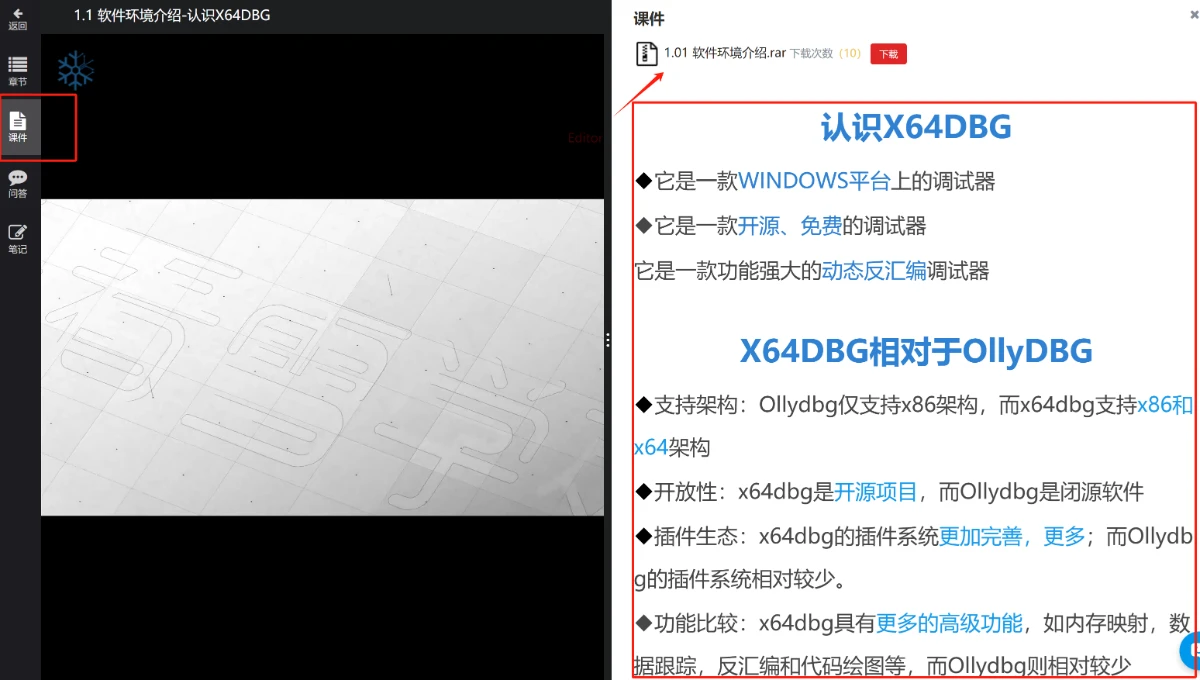Click the download count (10)

coord(849,54)
